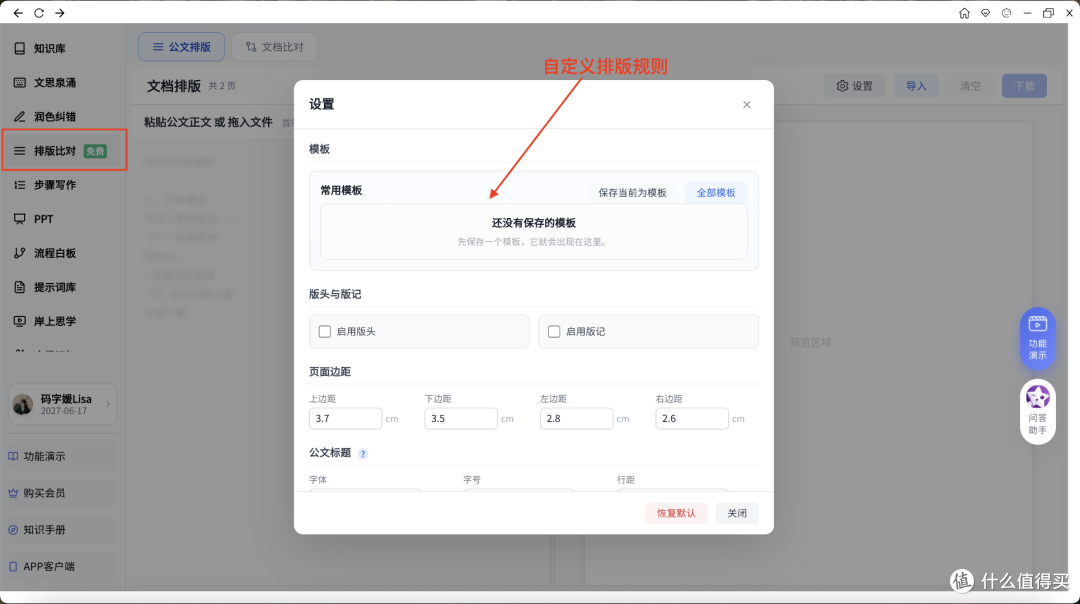Open the 功能演示 floating button

tap(1037, 338)
